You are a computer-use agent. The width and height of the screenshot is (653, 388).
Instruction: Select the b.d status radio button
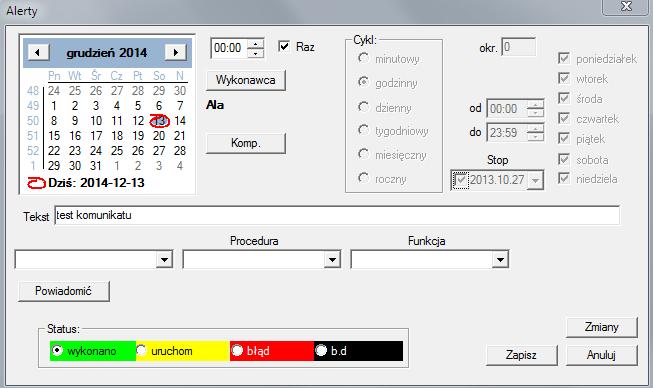coord(321,351)
